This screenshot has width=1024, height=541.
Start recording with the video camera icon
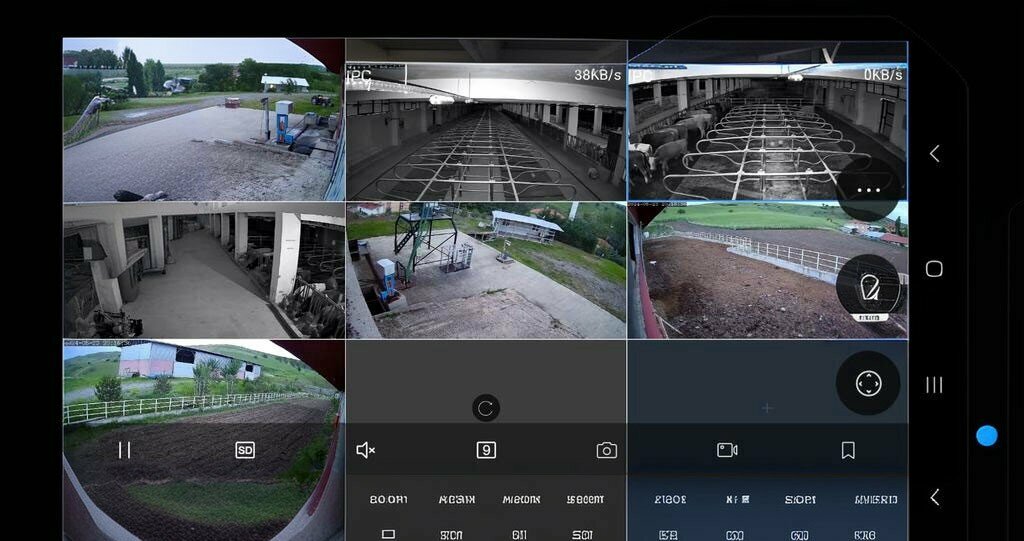click(x=727, y=450)
